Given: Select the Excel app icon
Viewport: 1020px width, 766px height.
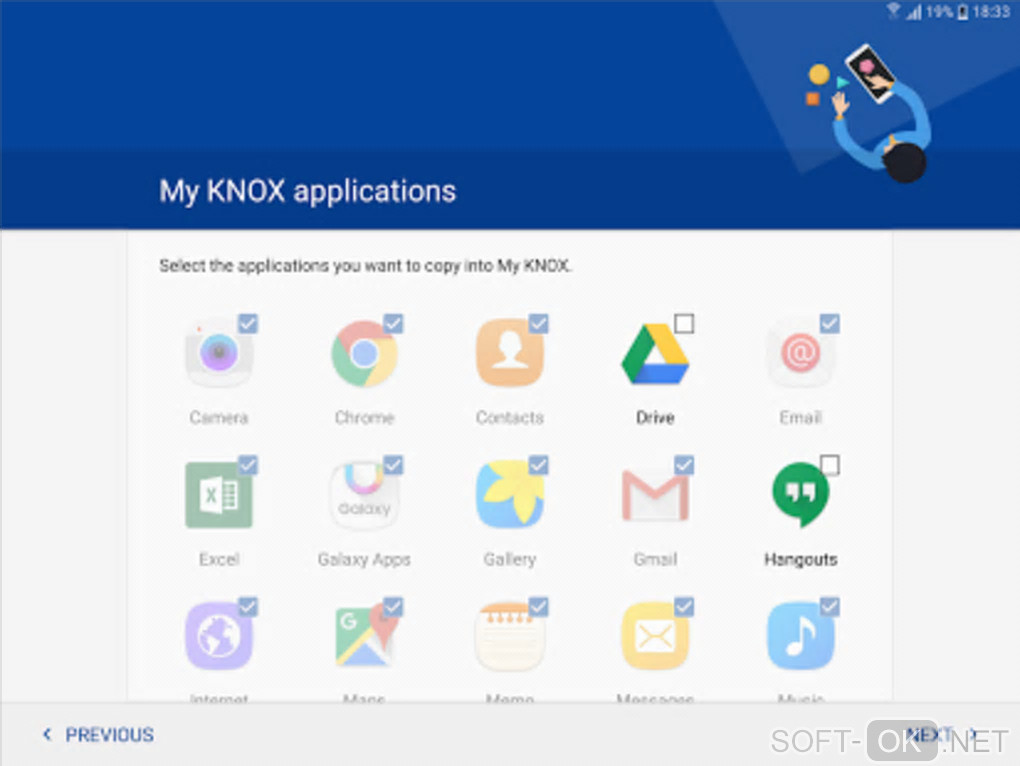Looking at the screenshot, I should click(219, 495).
